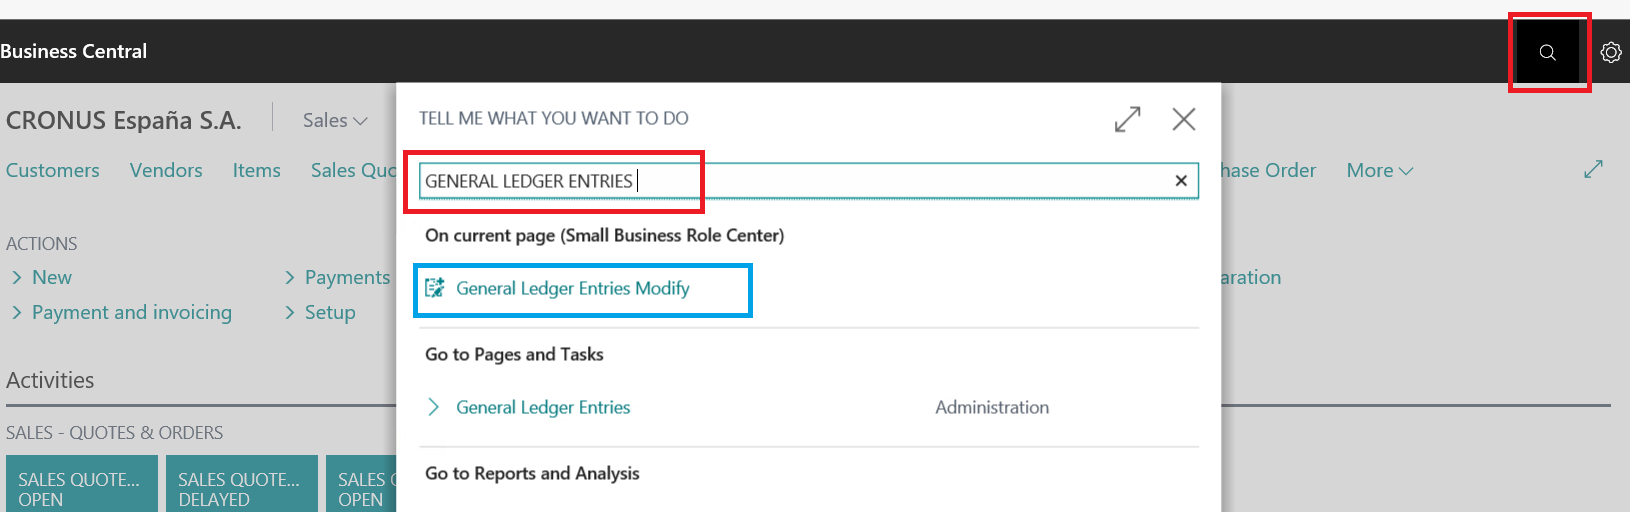The width and height of the screenshot is (1630, 512).
Task: Expand the Tell Me dialog to full size
Action: [x=1128, y=119]
